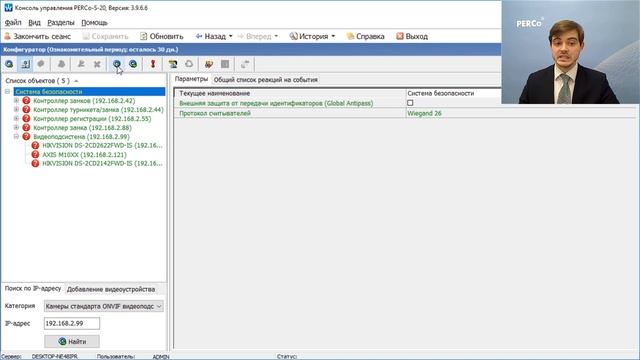Click the gray square toolbar icon
Screen dimensions: 640x360
225,64
